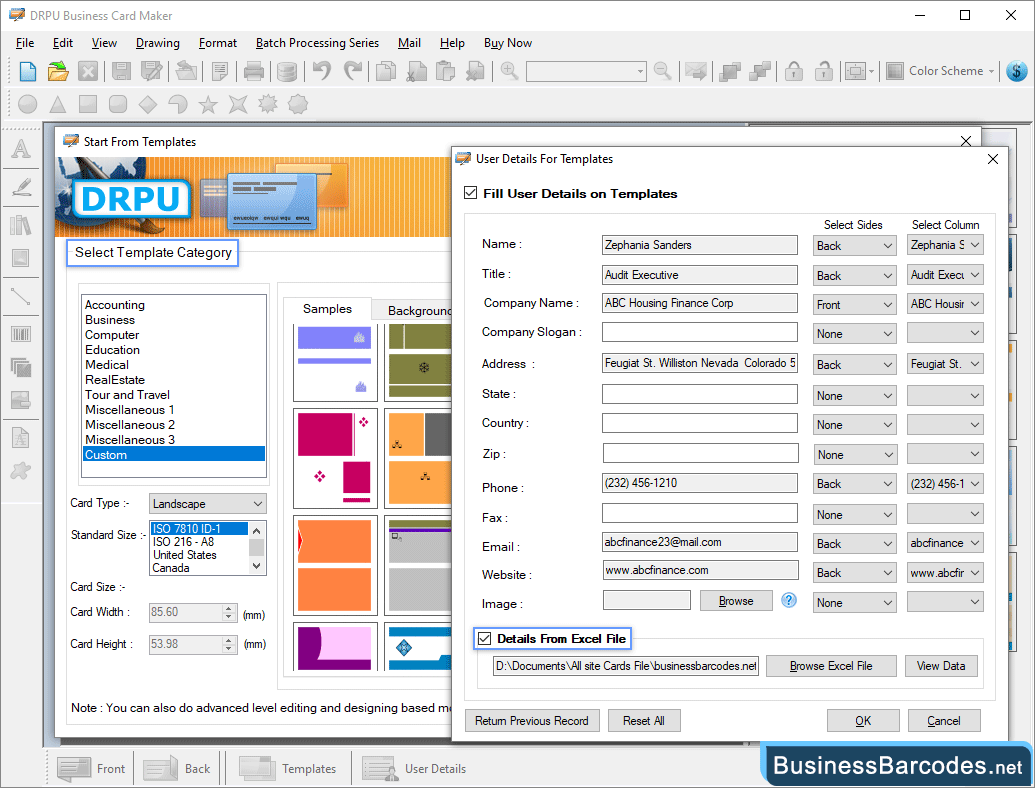The width and height of the screenshot is (1035, 788).
Task: Toggle Details From Excel File checkbox
Action: (x=484, y=638)
